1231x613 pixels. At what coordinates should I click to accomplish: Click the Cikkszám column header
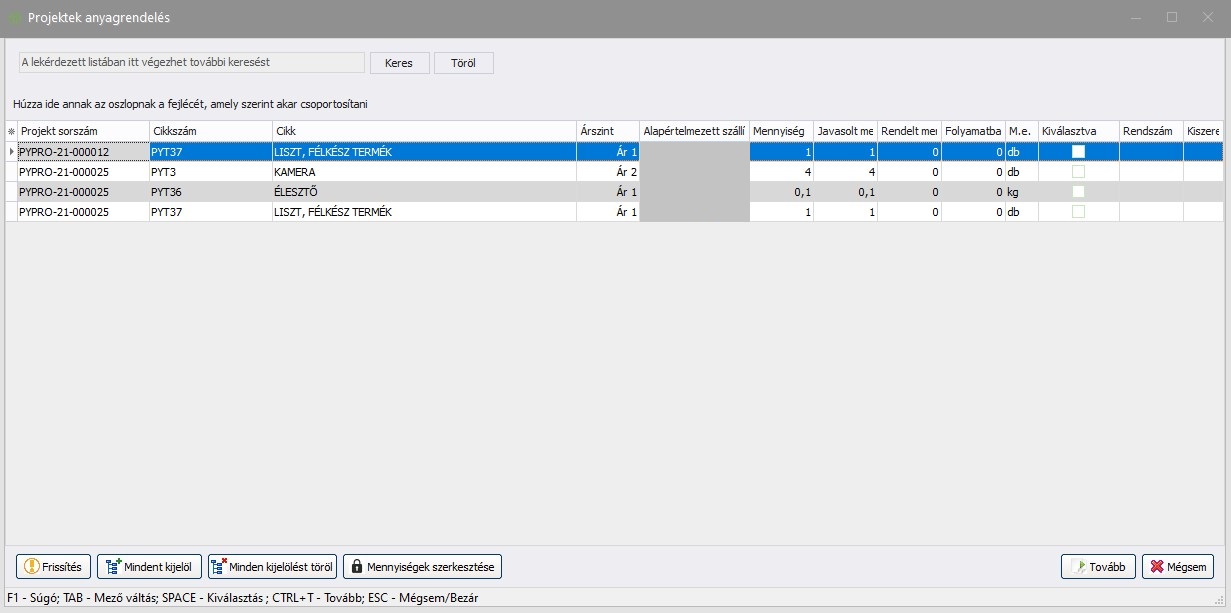tap(210, 132)
